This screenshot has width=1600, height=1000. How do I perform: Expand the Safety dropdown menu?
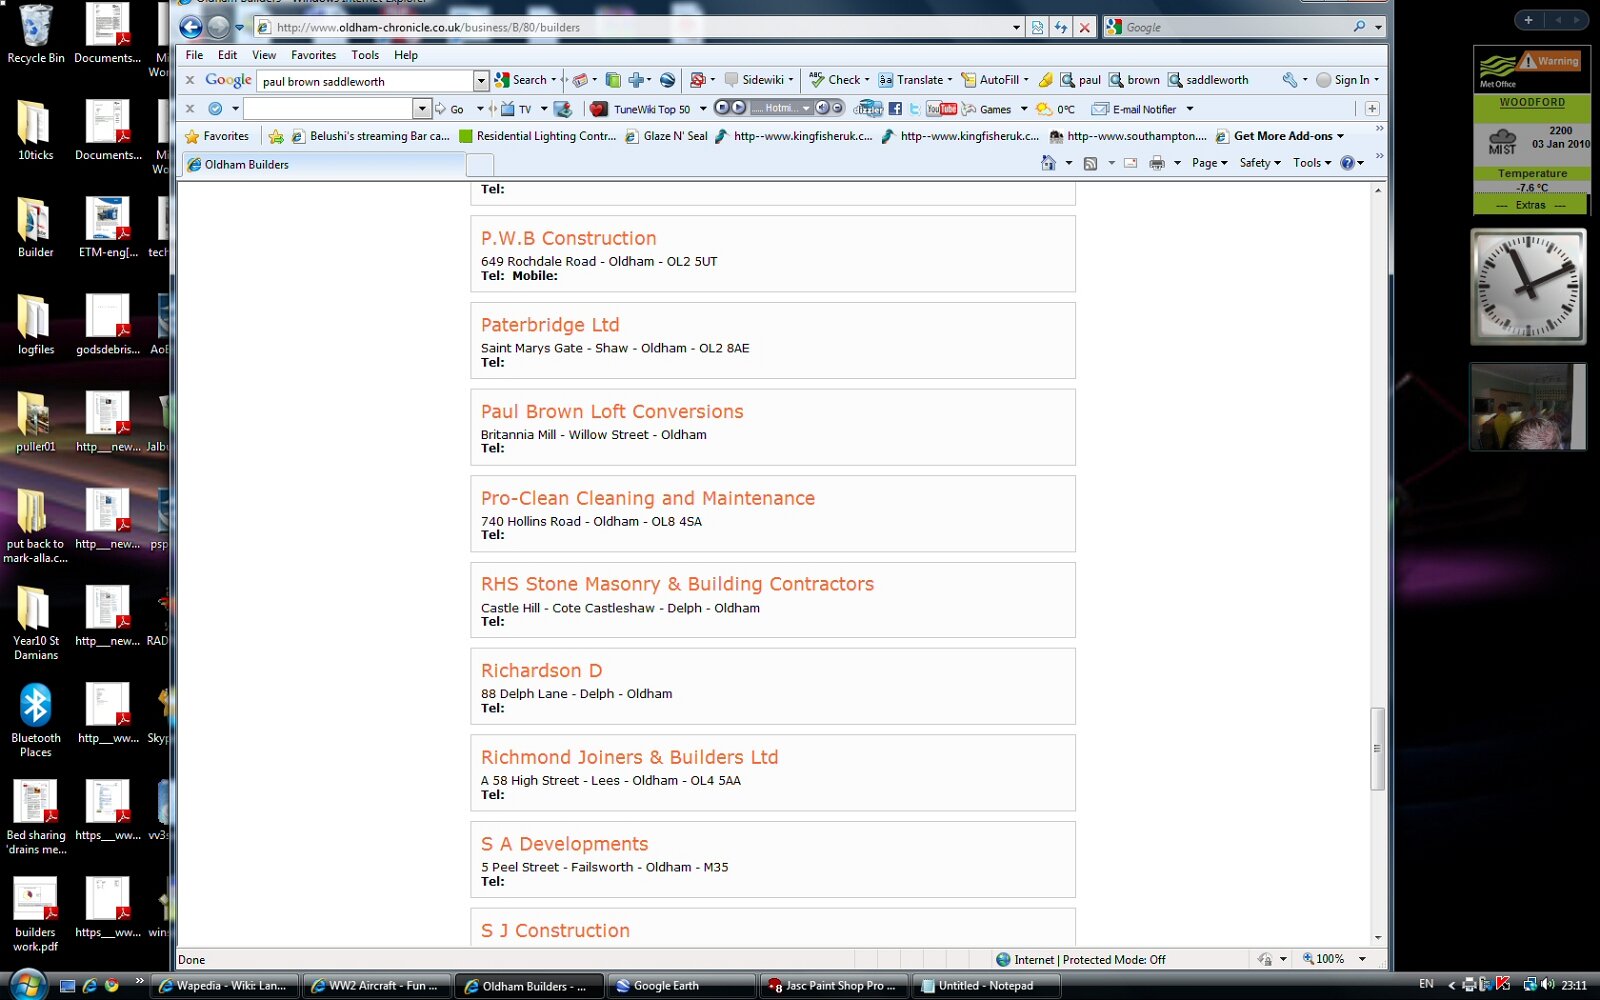pyautogui.click(x=1259, y=163)
